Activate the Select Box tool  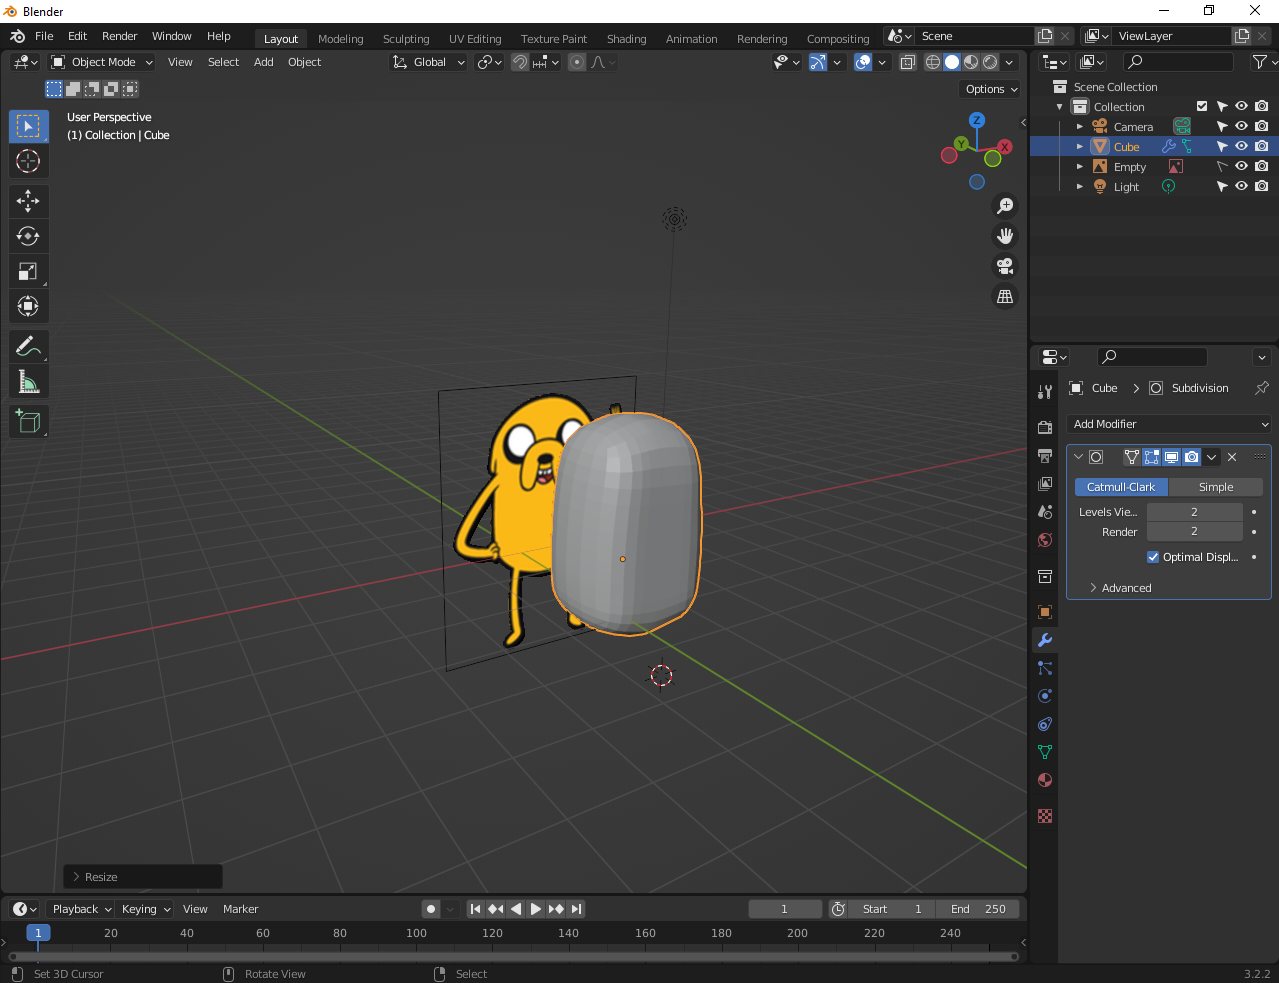[x=28, y=126]
